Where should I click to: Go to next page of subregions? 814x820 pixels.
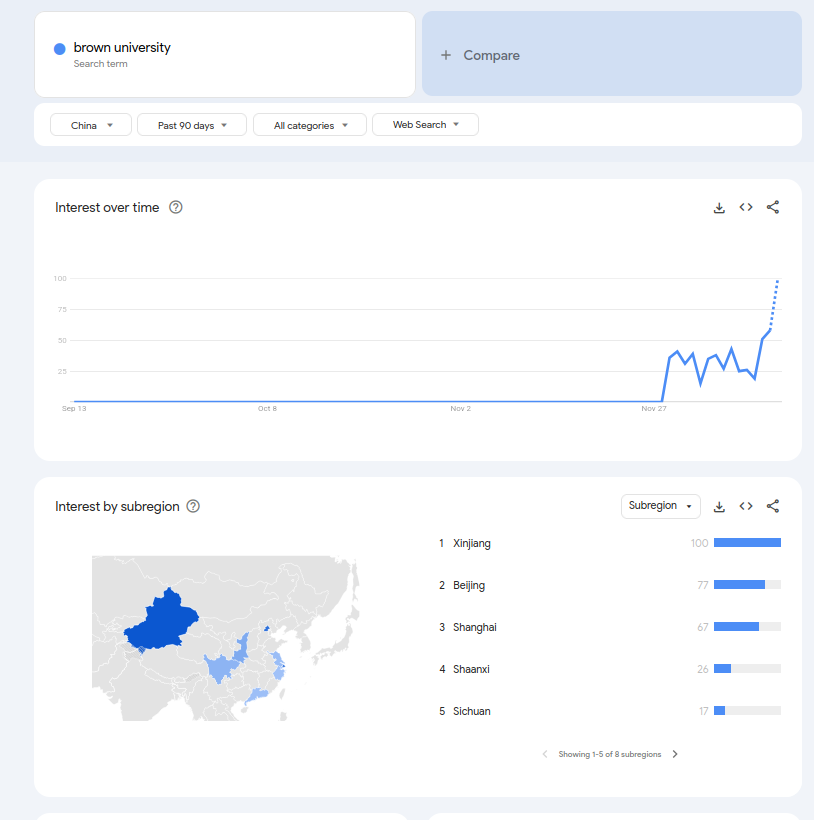(675, 754)
